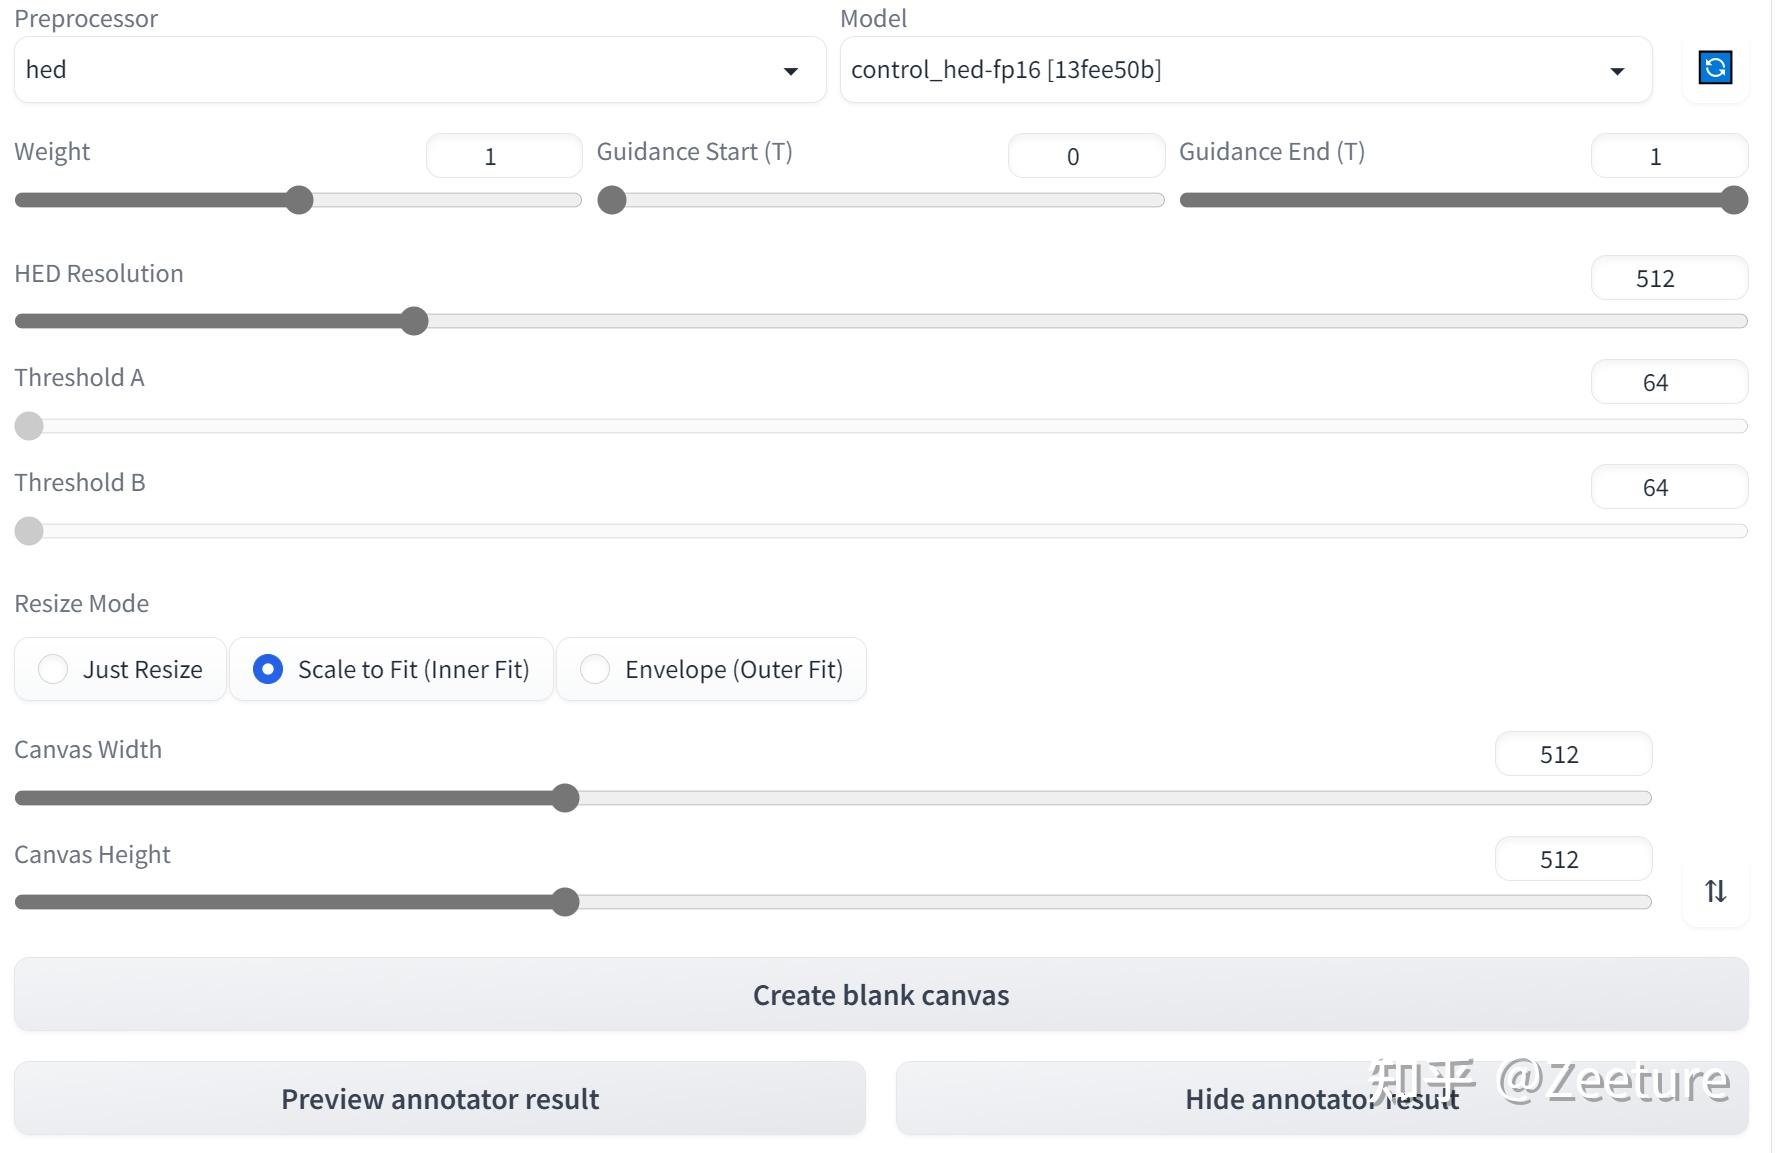Open the Preprocessor dropdown showing hed
Screen dimensions: 1775x1153
click(420, 70)
